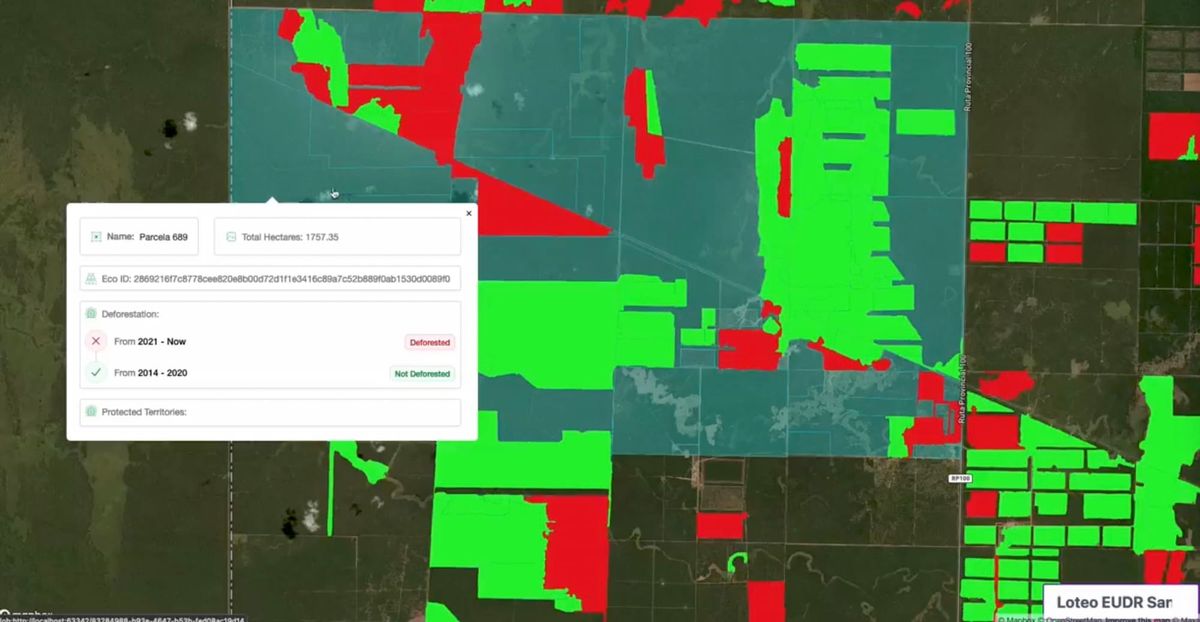Close the Parcela 689 info popup

click(x=469, y=213)
